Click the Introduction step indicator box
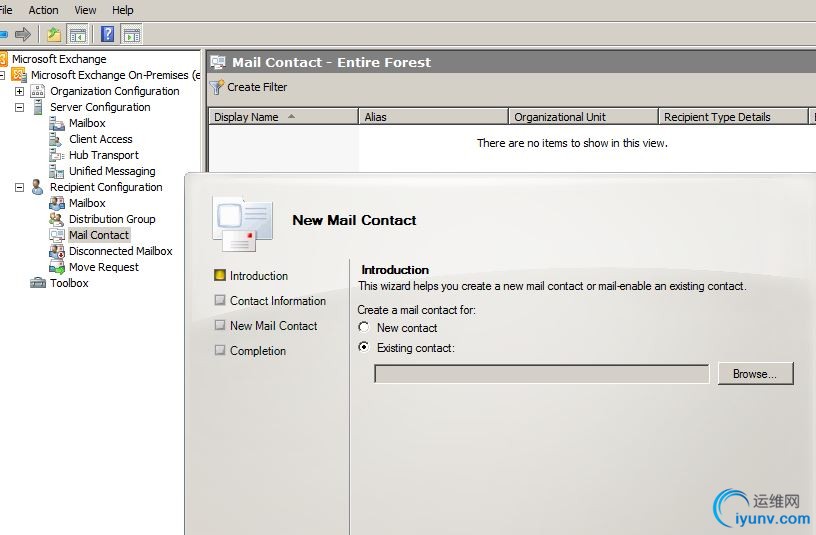 point(220,275)
